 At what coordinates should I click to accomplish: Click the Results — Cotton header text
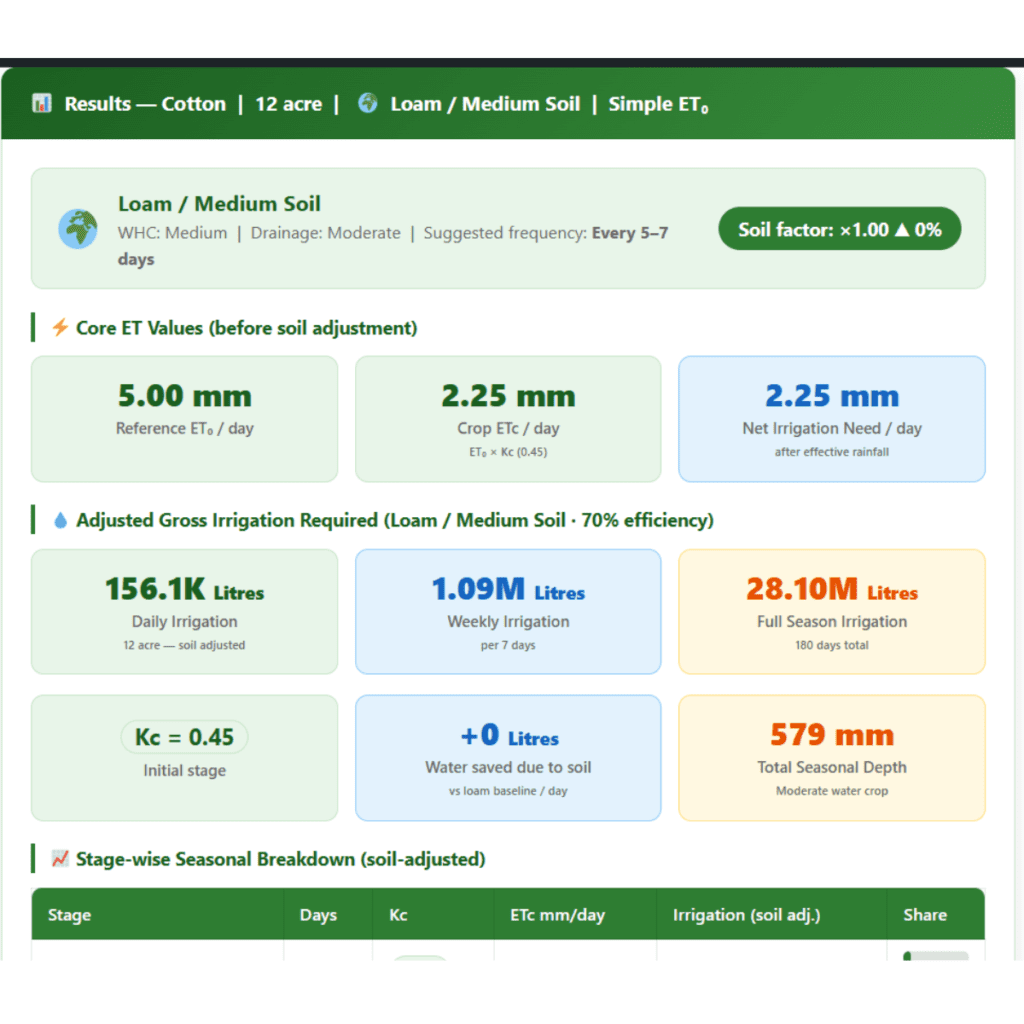pyautogui.click(x=145, y=104)
